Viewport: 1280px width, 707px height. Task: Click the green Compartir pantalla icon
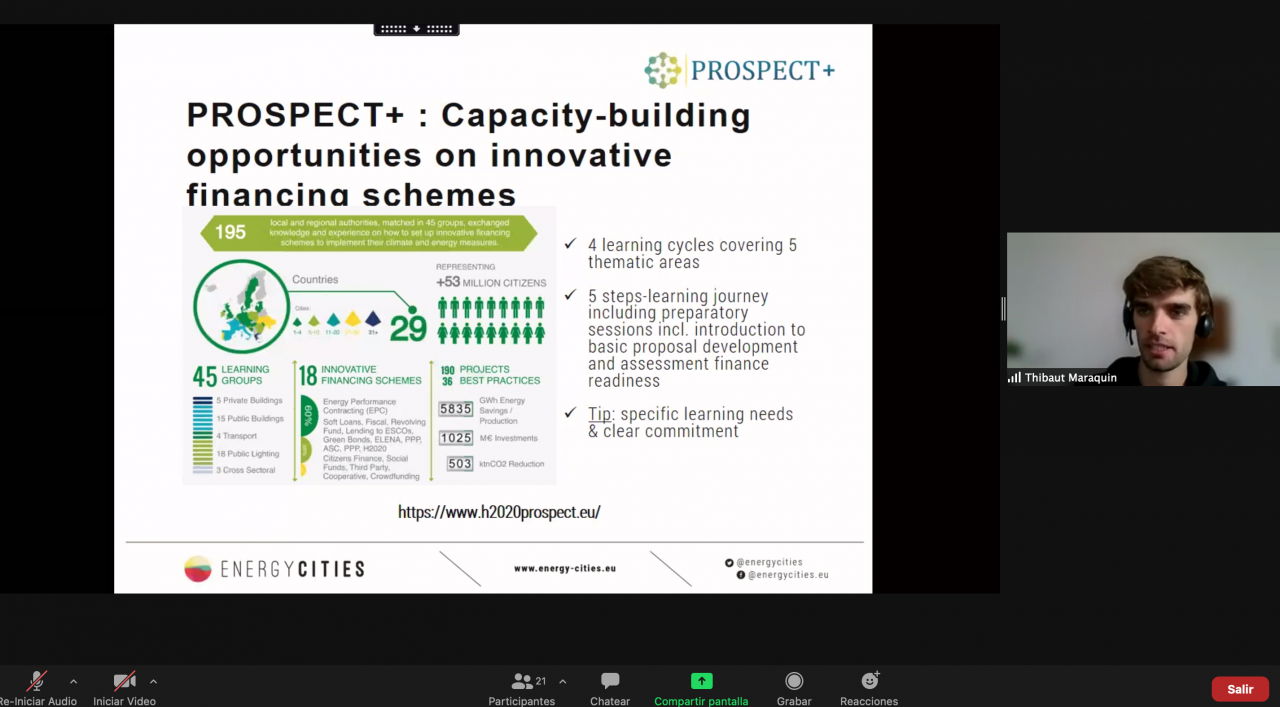(x=702, y=681)
